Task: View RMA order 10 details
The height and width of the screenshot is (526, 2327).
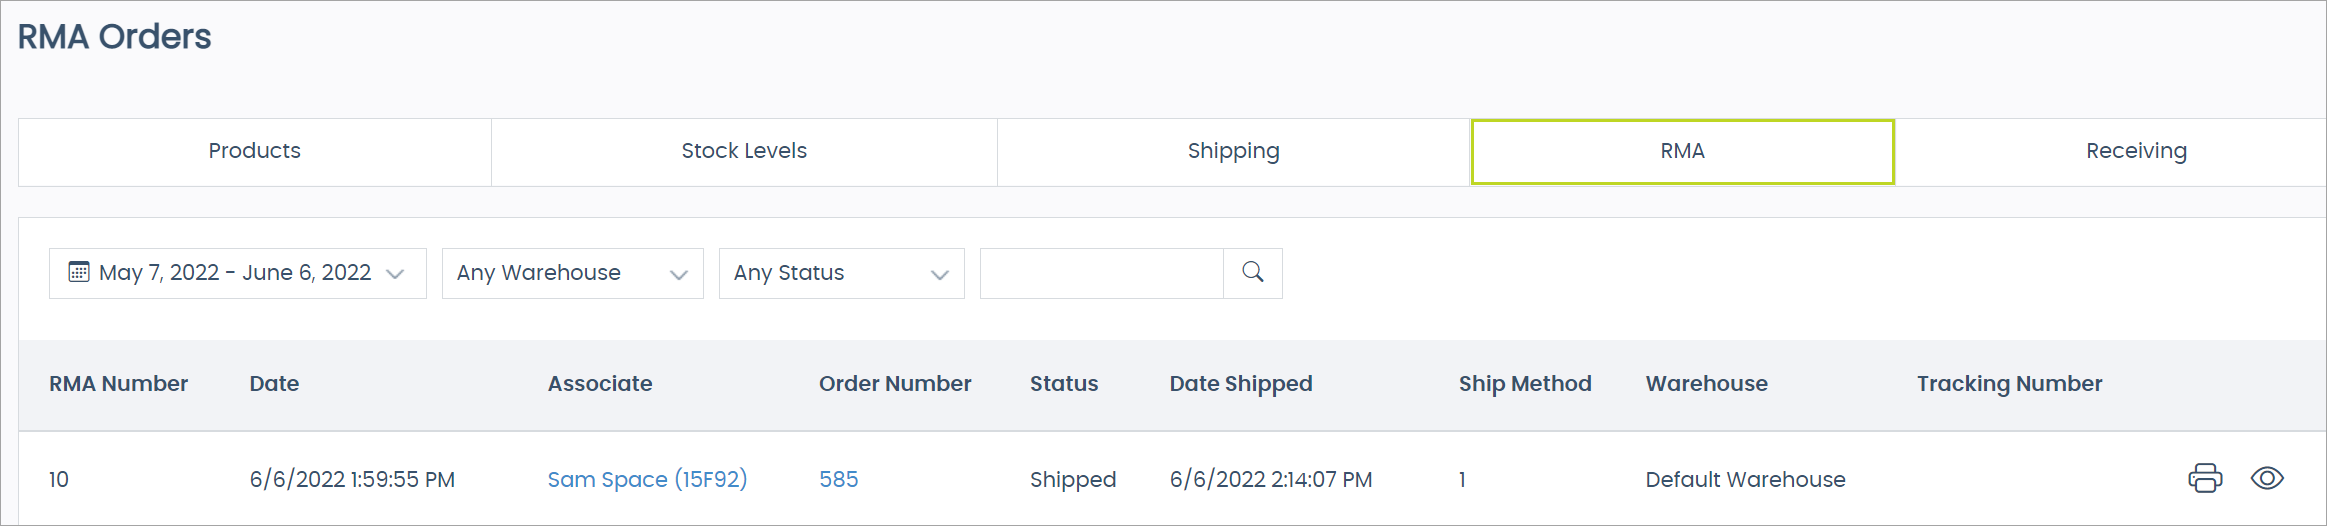Action: coord(2267,478)
